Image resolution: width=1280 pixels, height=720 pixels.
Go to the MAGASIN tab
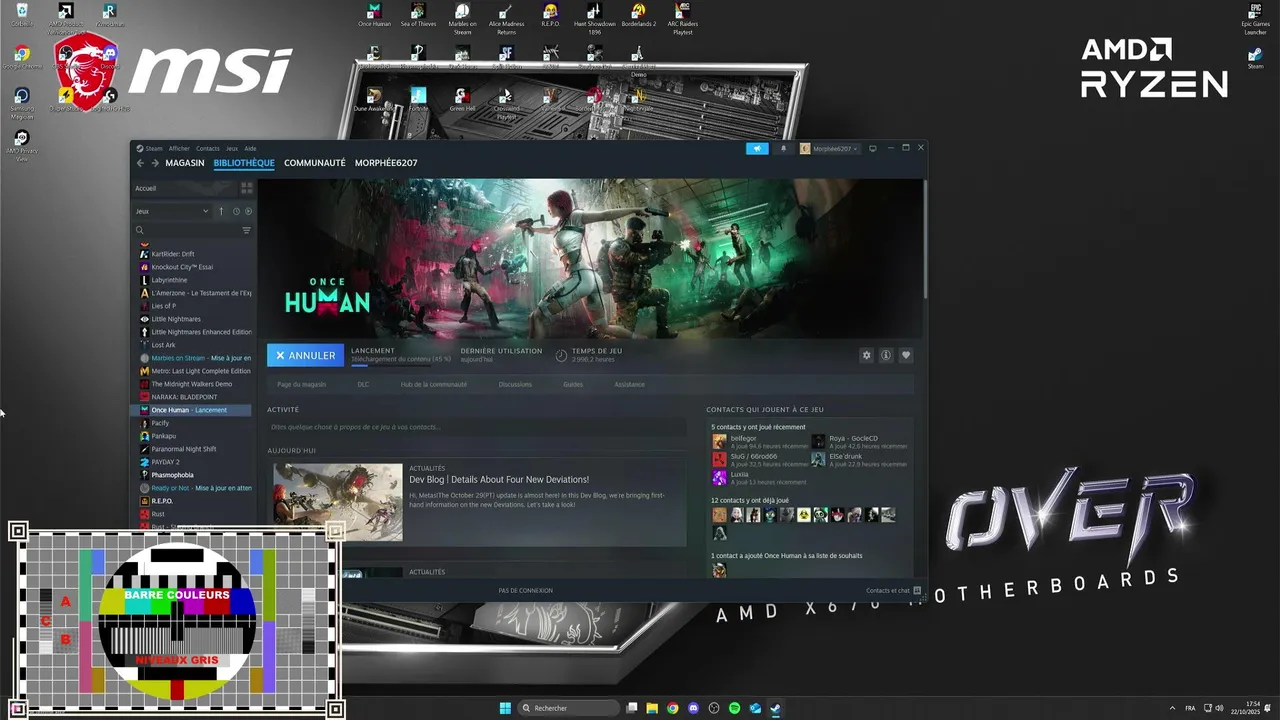185,163
